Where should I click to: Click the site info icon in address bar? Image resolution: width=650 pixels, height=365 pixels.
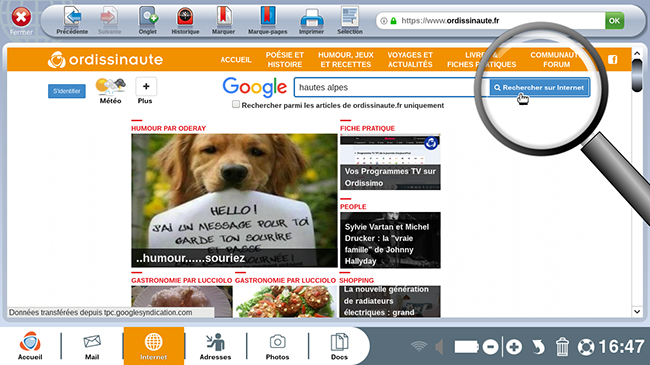384,21
